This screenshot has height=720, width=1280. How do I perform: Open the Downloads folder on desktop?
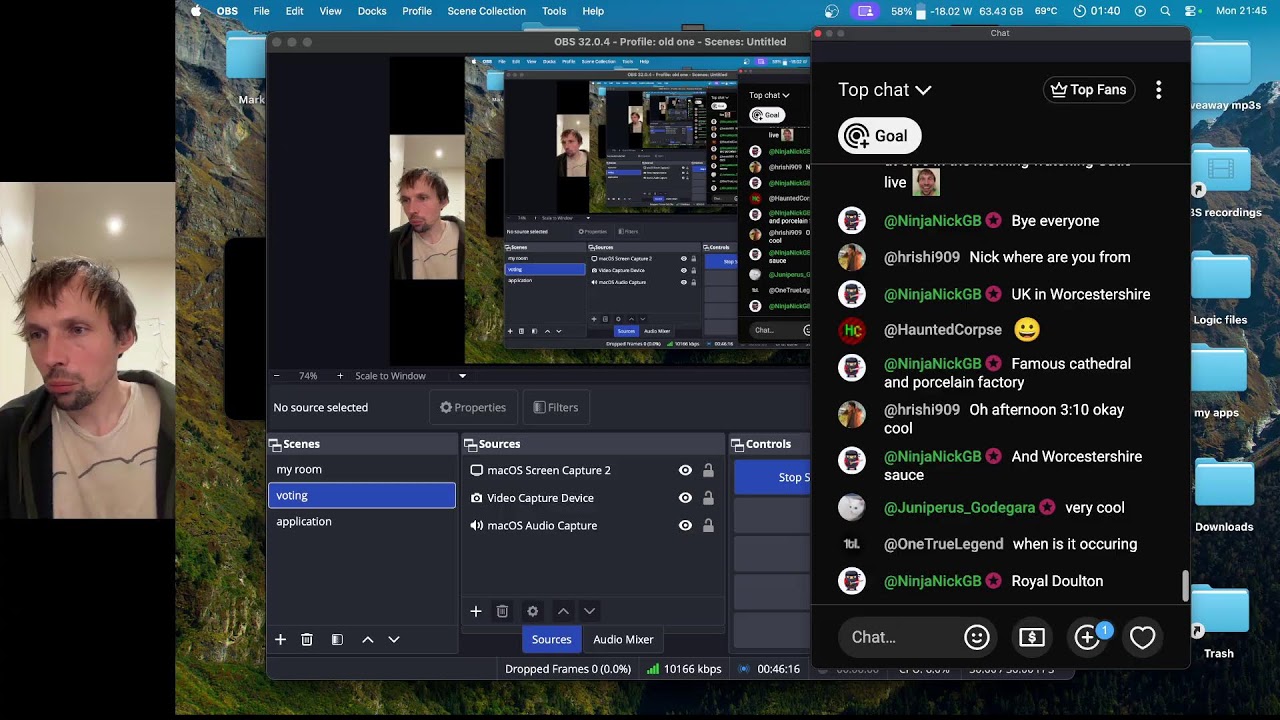1224,497
